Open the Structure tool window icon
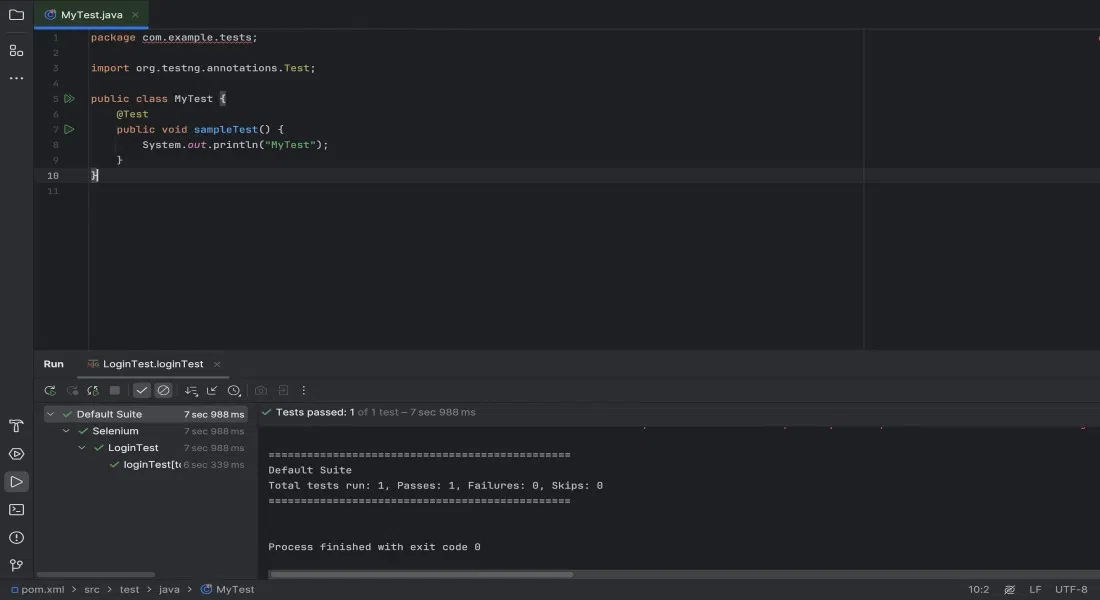 [x=16, y=50]
